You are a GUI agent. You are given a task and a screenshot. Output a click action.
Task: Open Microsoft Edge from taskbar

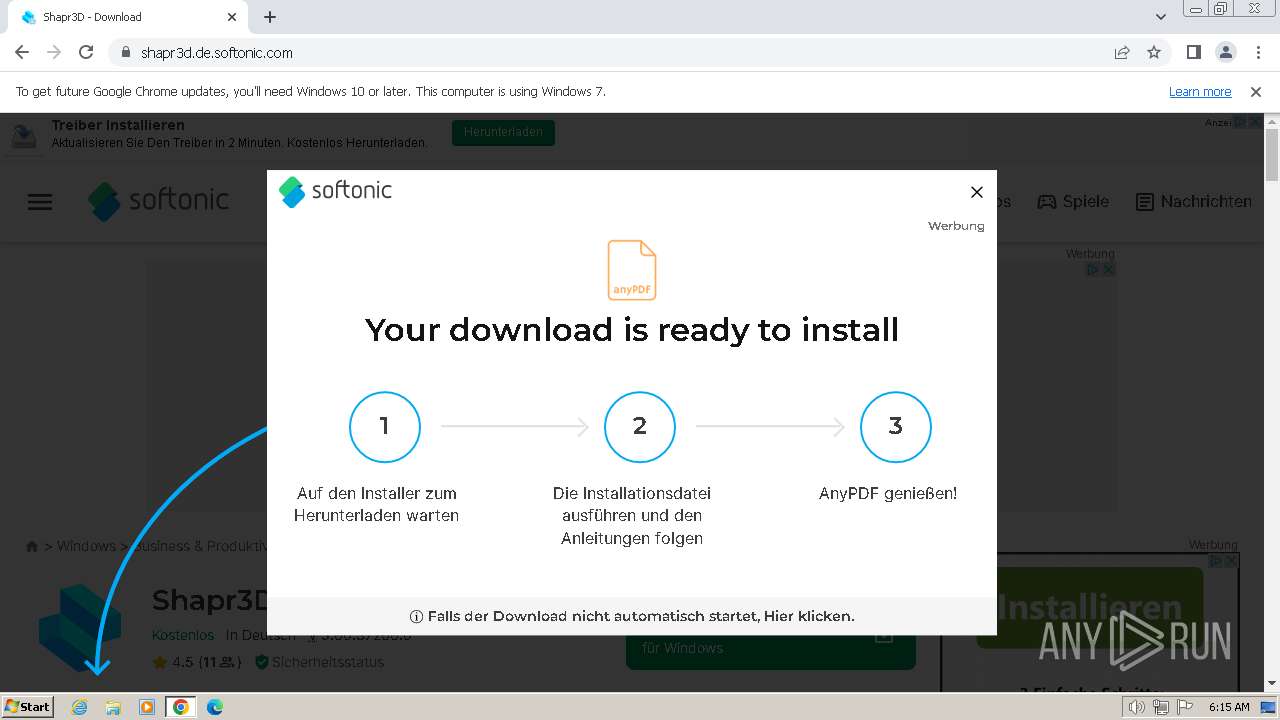[215, 707]
